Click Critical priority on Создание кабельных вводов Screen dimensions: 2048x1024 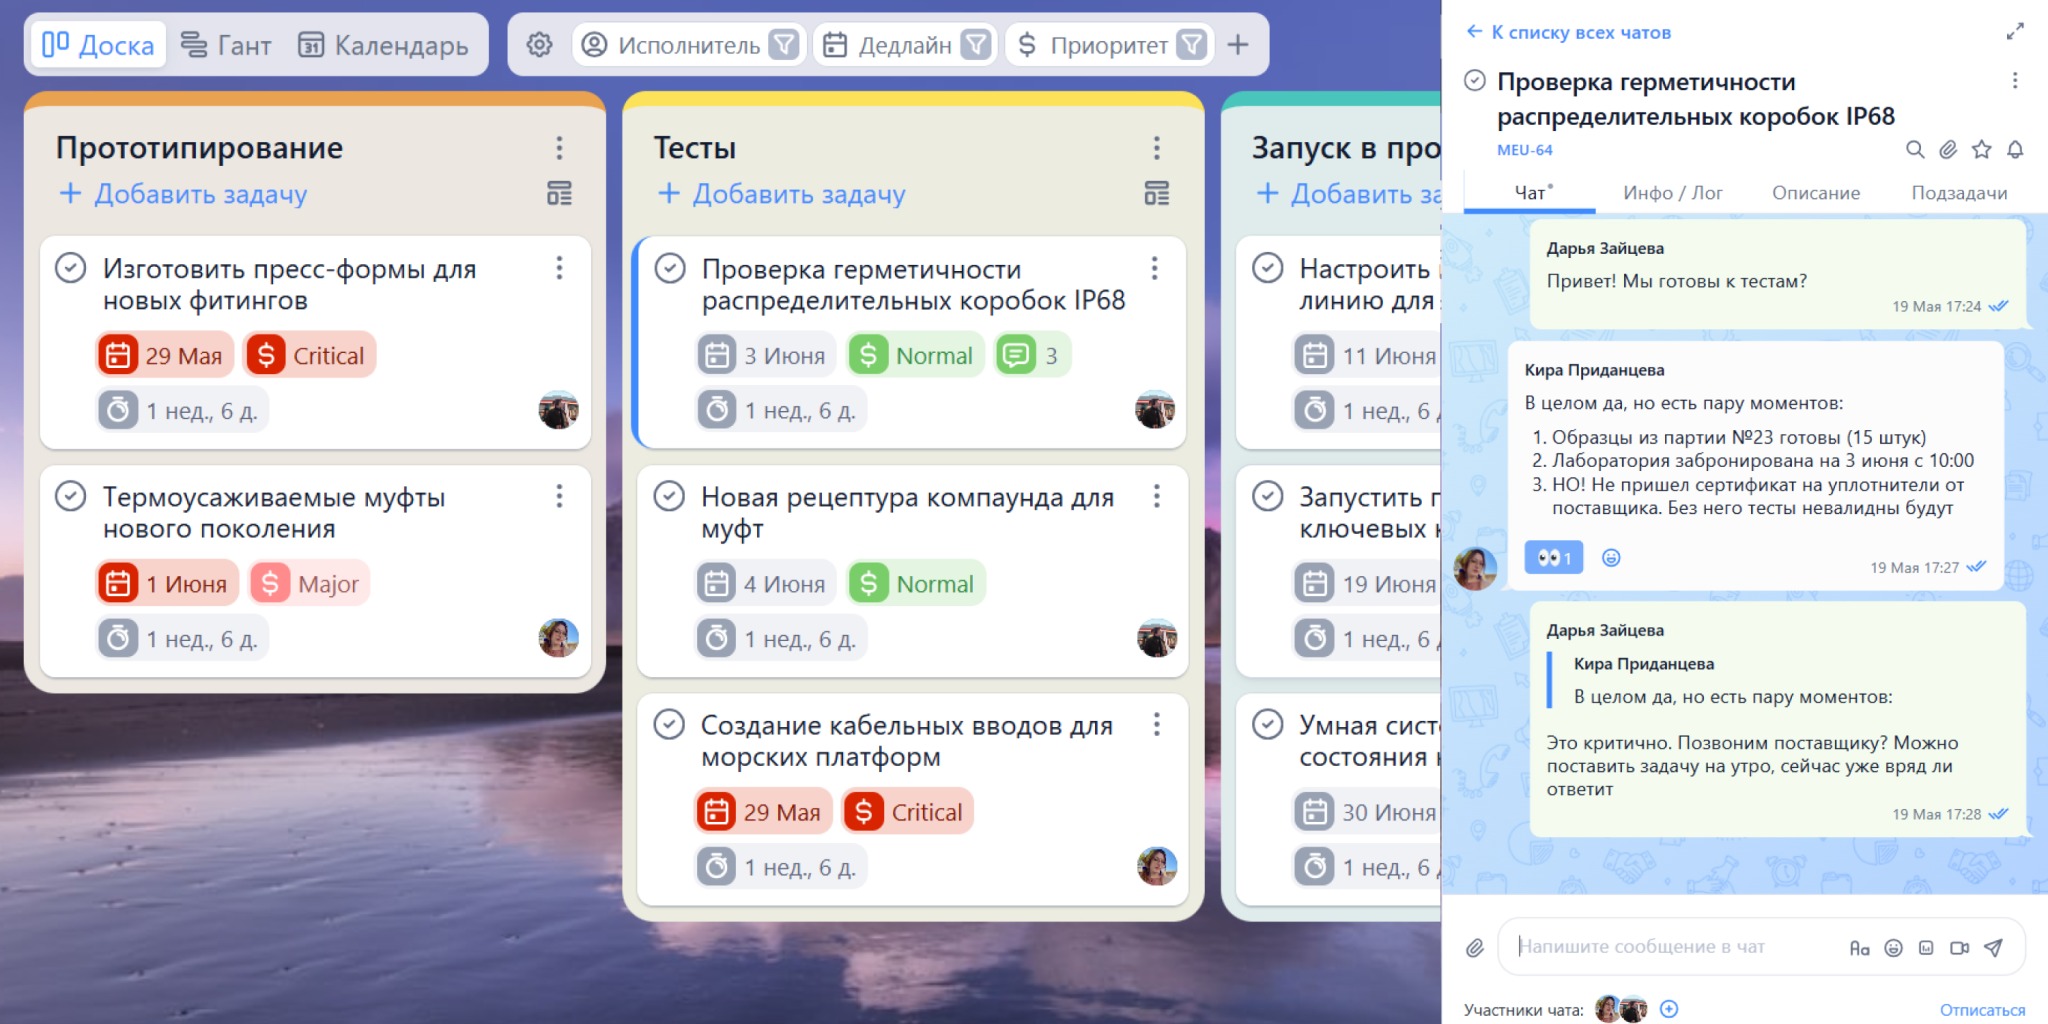(x=908, y=811)
